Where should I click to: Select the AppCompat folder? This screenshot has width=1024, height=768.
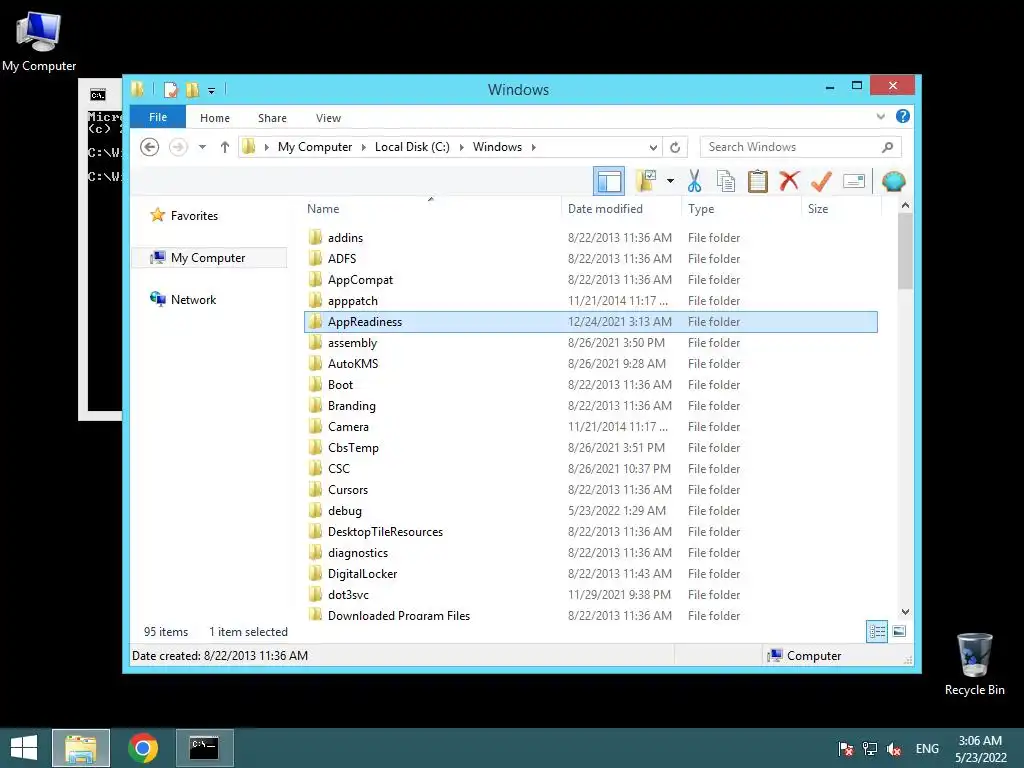(591, 280)
